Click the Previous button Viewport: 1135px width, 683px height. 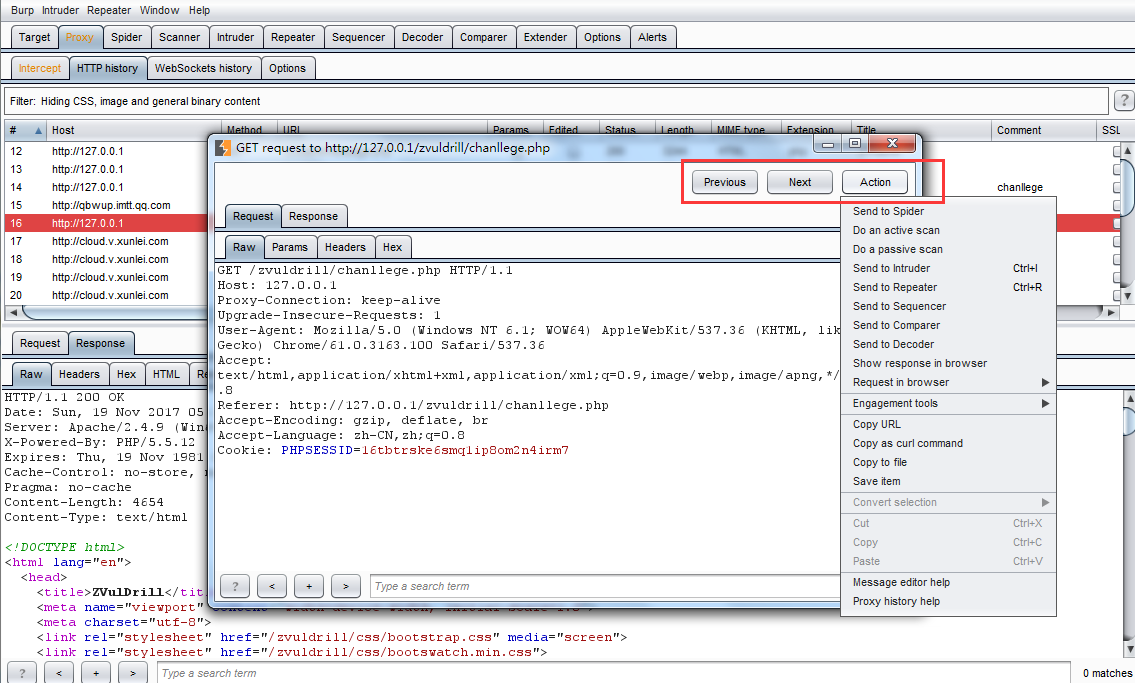pyautogui.click(x=725, y=182)
